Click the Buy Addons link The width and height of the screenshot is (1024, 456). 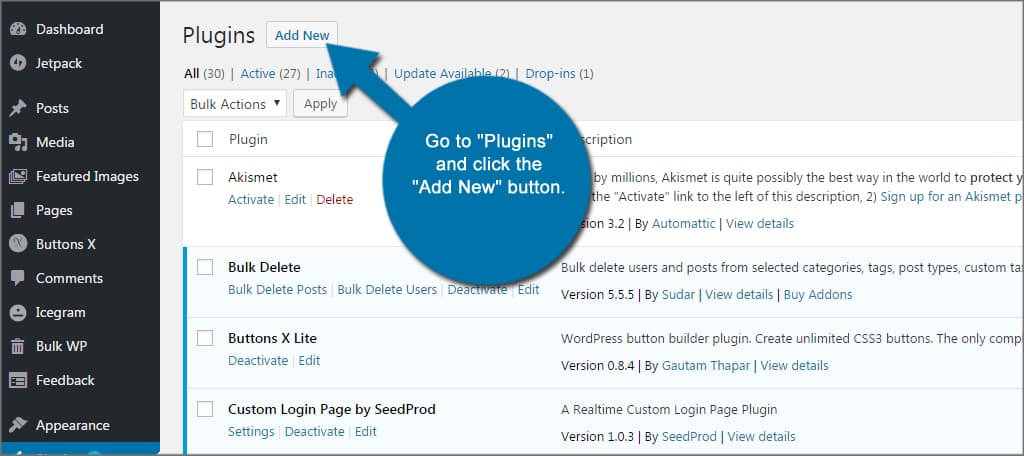(x=818, y=295)
